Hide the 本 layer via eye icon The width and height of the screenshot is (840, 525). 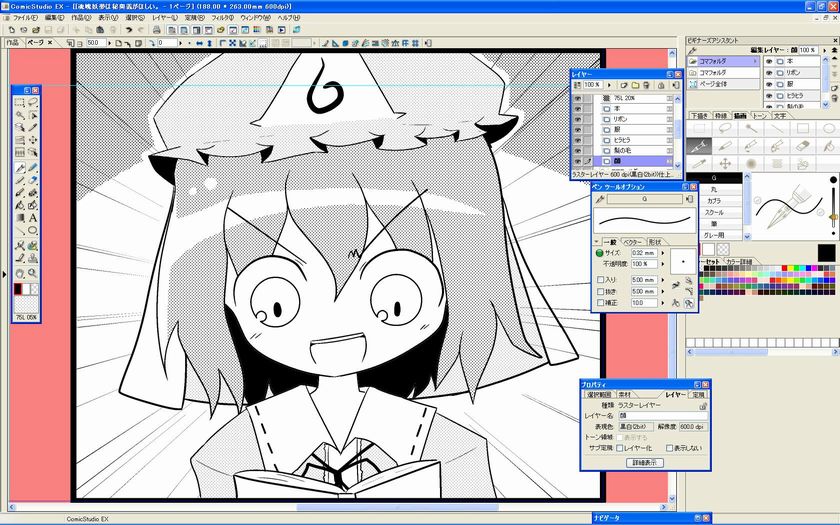(x=578, y=109)
